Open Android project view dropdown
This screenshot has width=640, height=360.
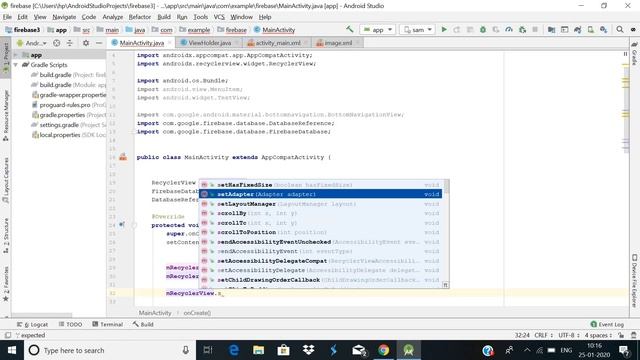(x=32, y=43)
